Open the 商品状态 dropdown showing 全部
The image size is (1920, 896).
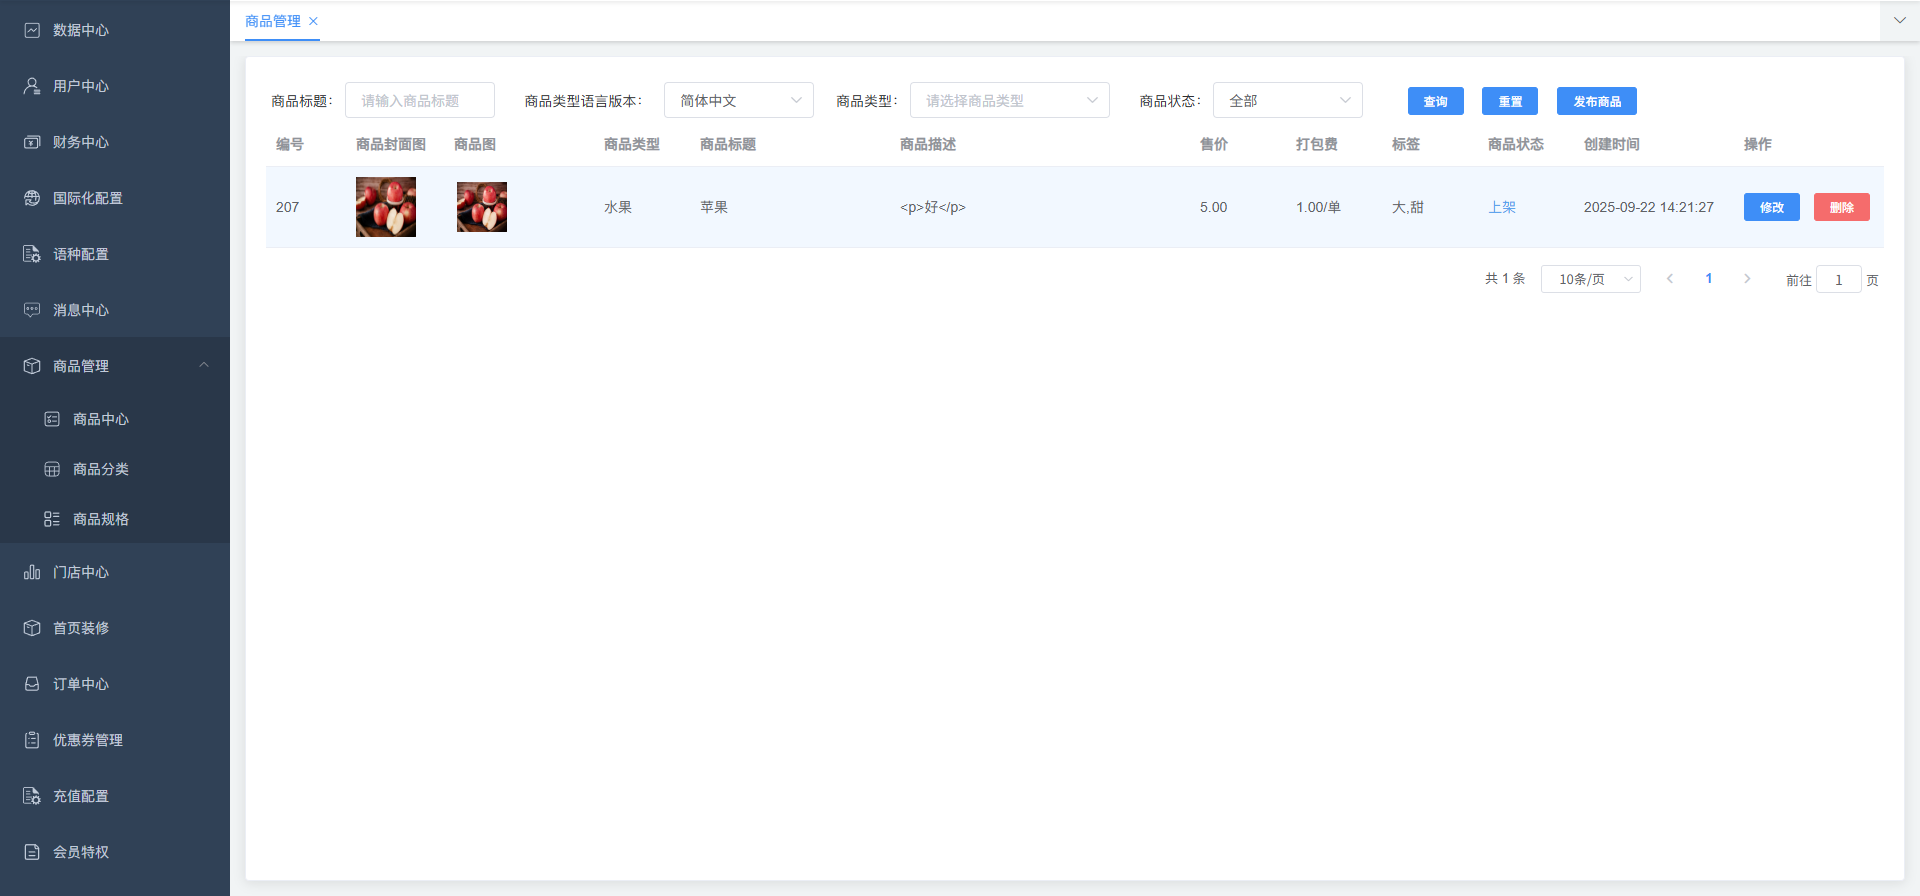coord(1287,100)
